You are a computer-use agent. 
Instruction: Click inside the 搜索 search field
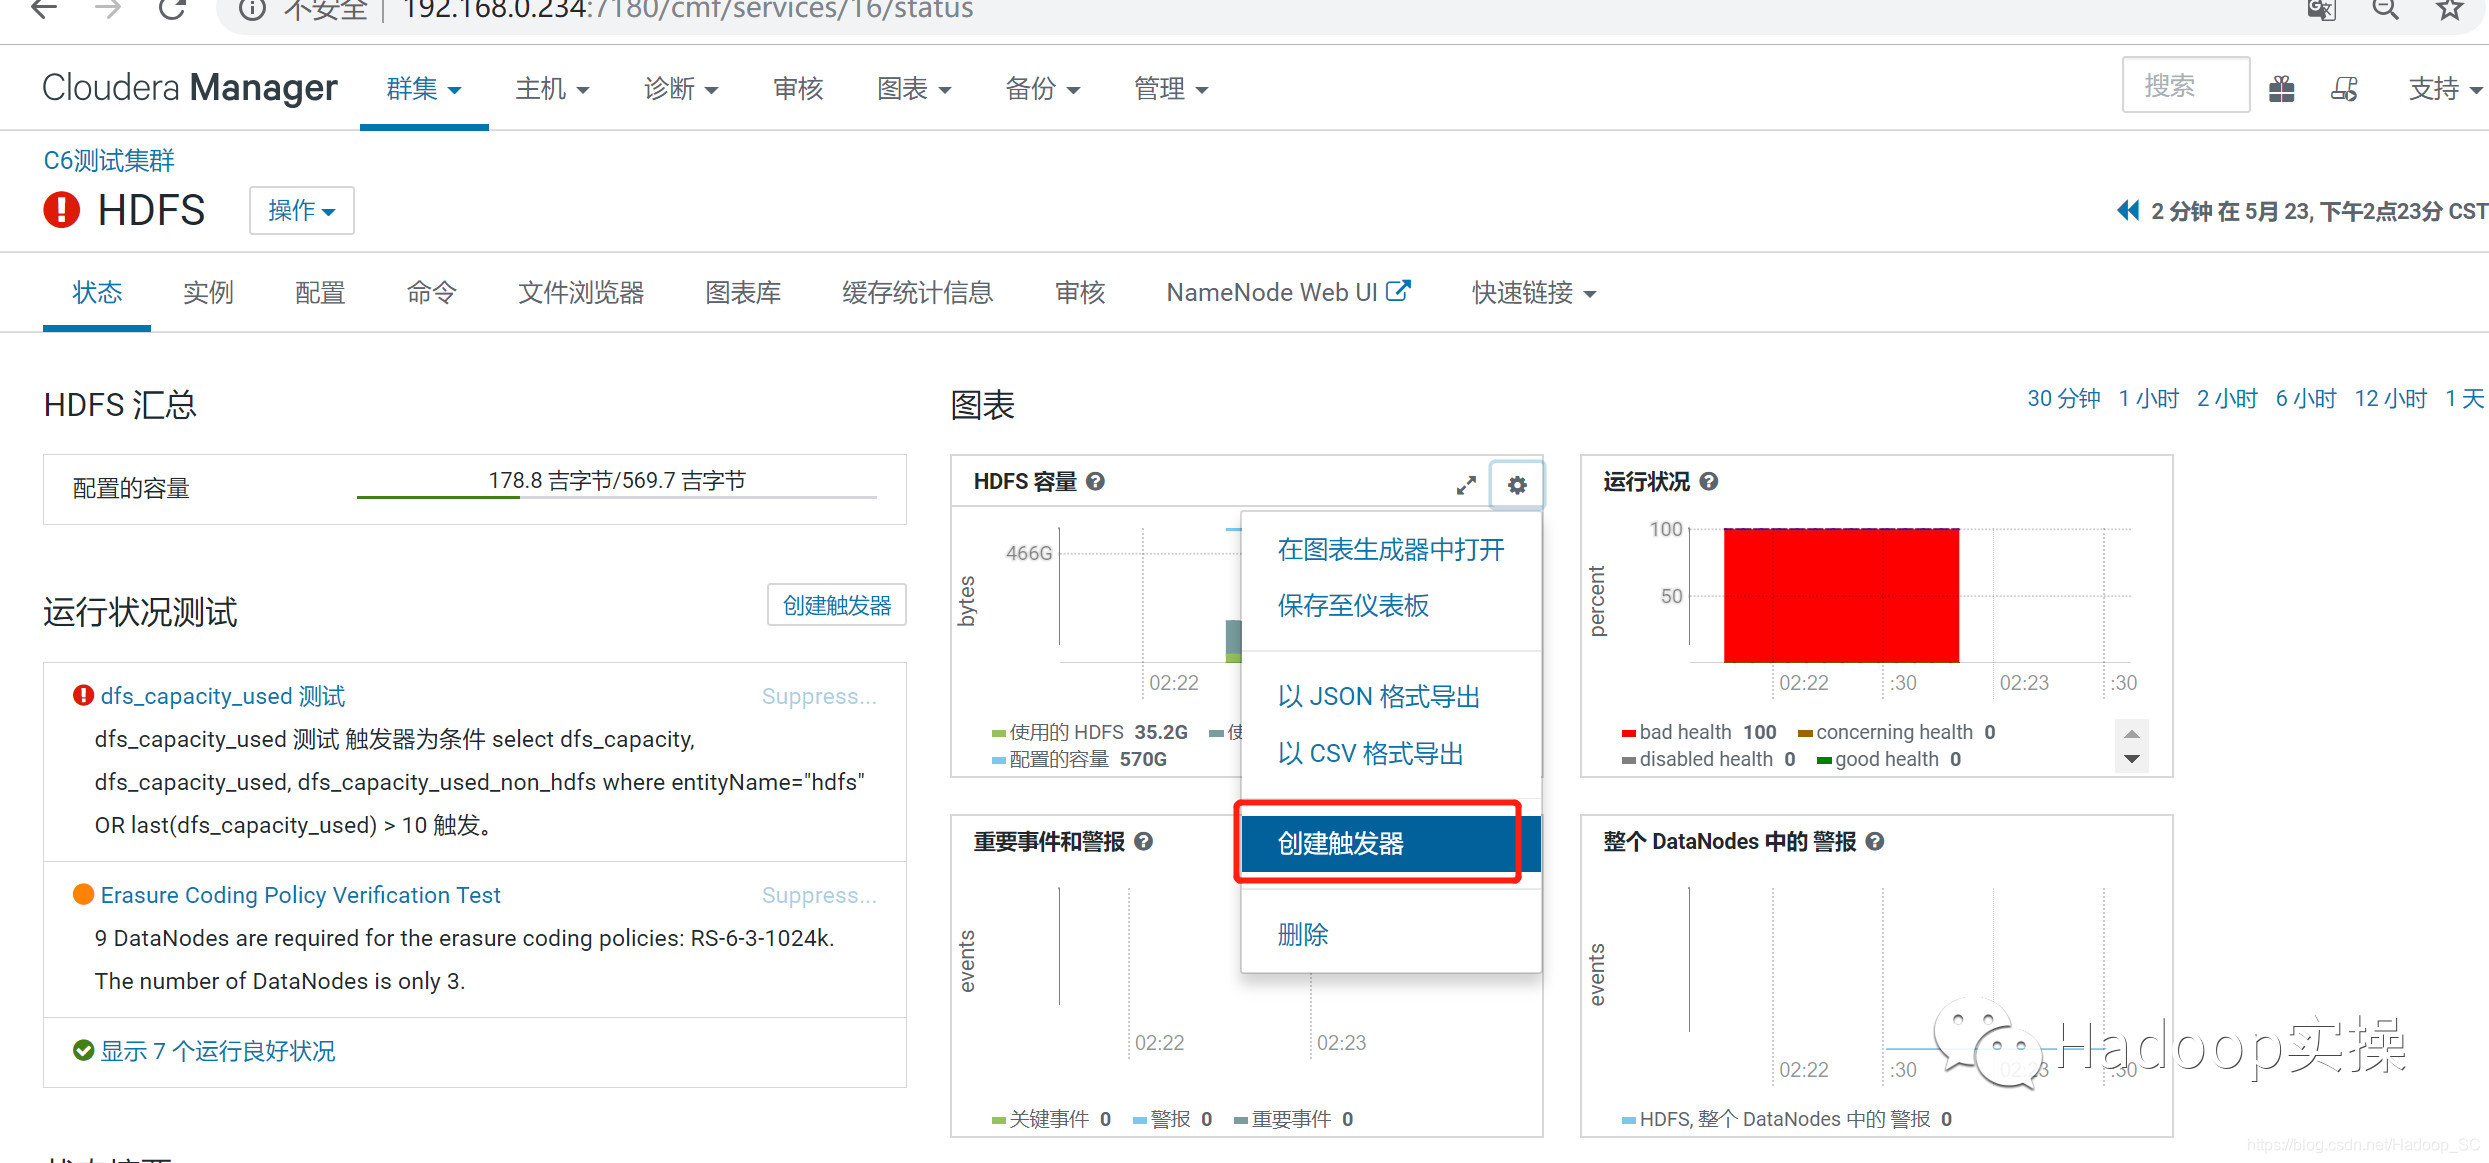point(2185,85)
